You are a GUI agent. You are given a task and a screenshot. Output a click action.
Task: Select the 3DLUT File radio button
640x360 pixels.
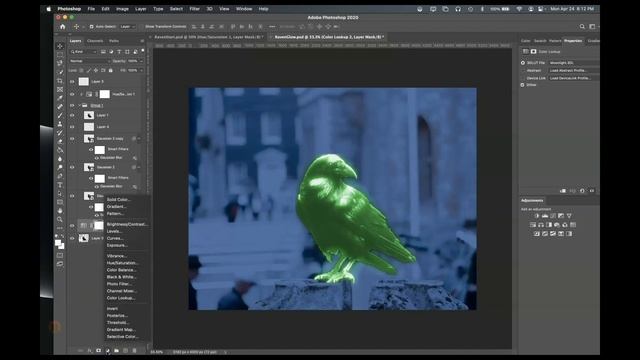pyautogui.click(x=523, y=63)
